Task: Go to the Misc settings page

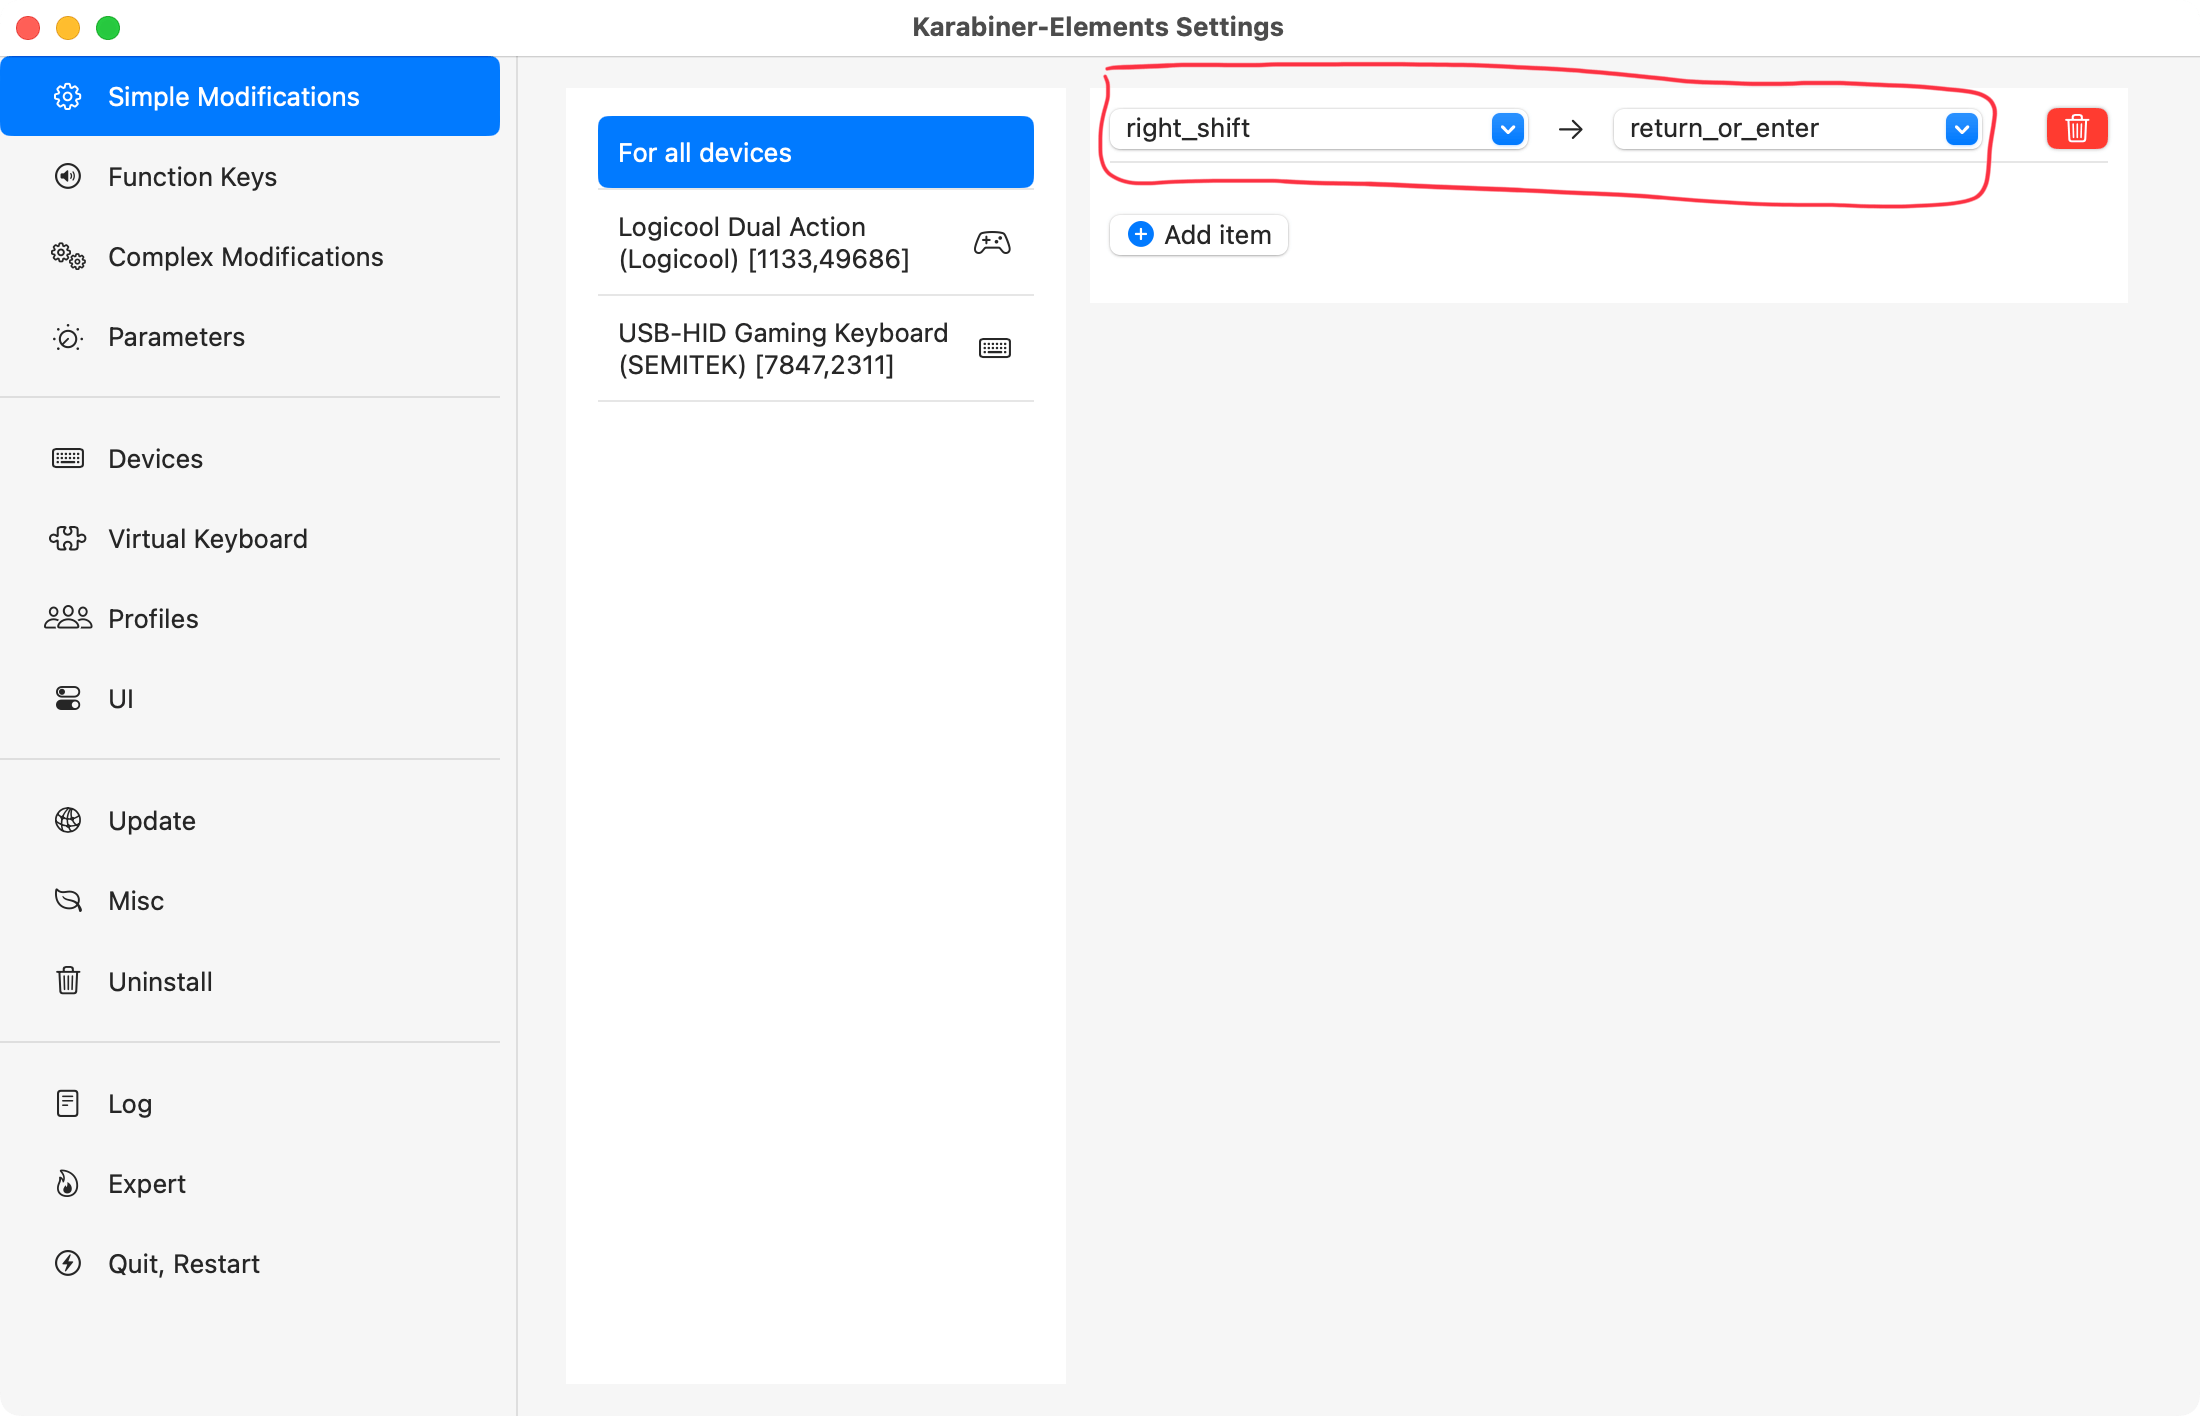Action: (136, 901)
